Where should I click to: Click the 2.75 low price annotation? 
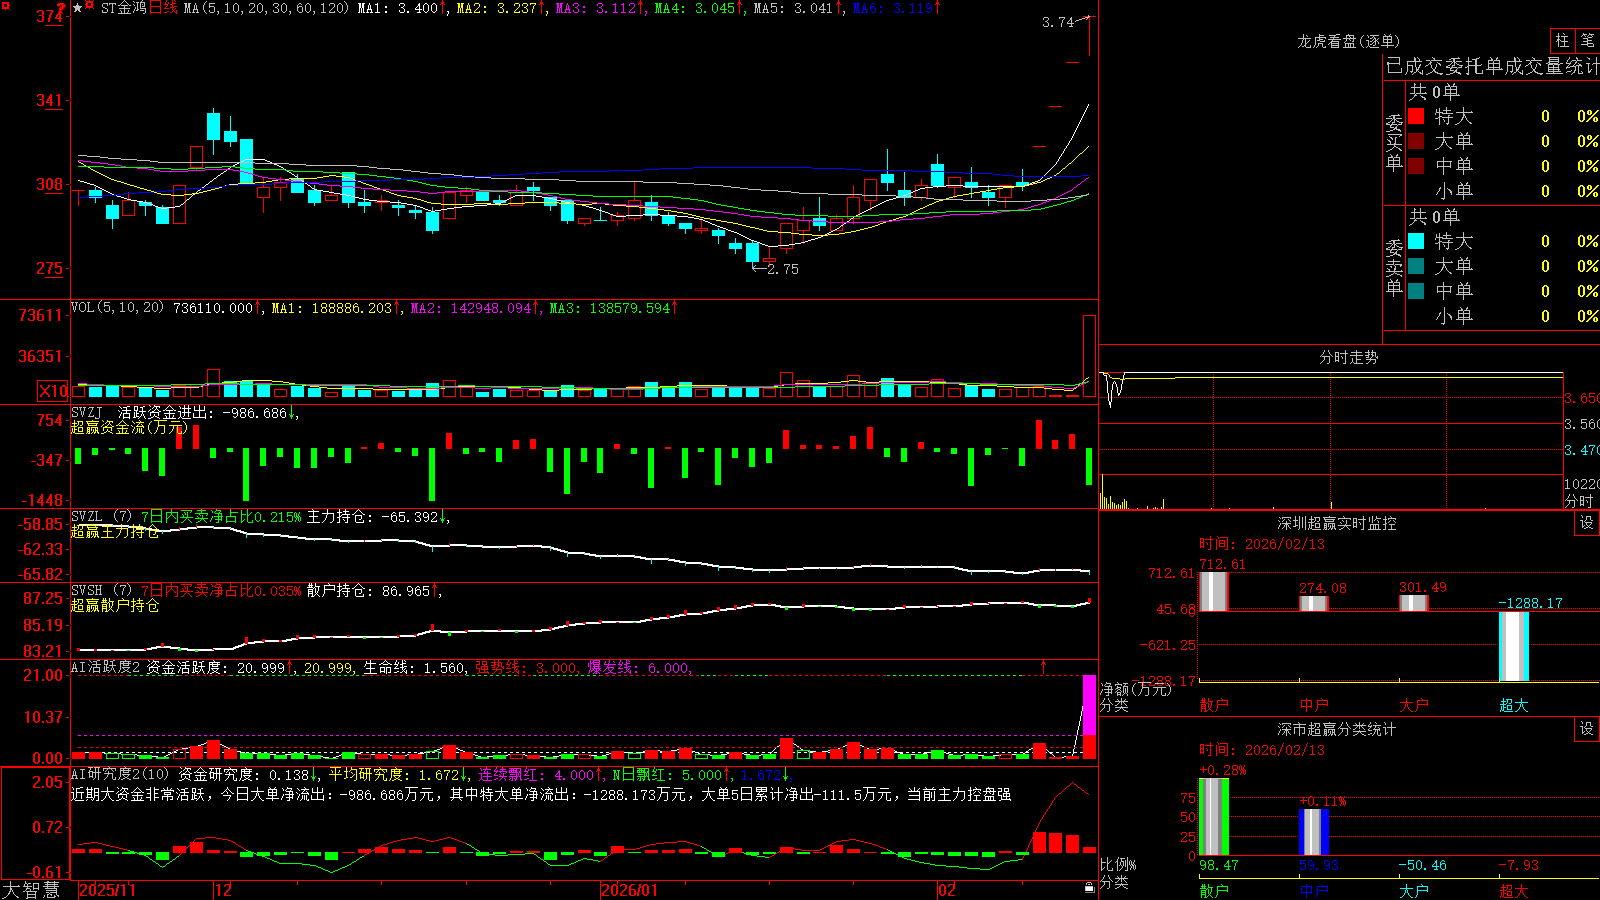pos(782,269)
